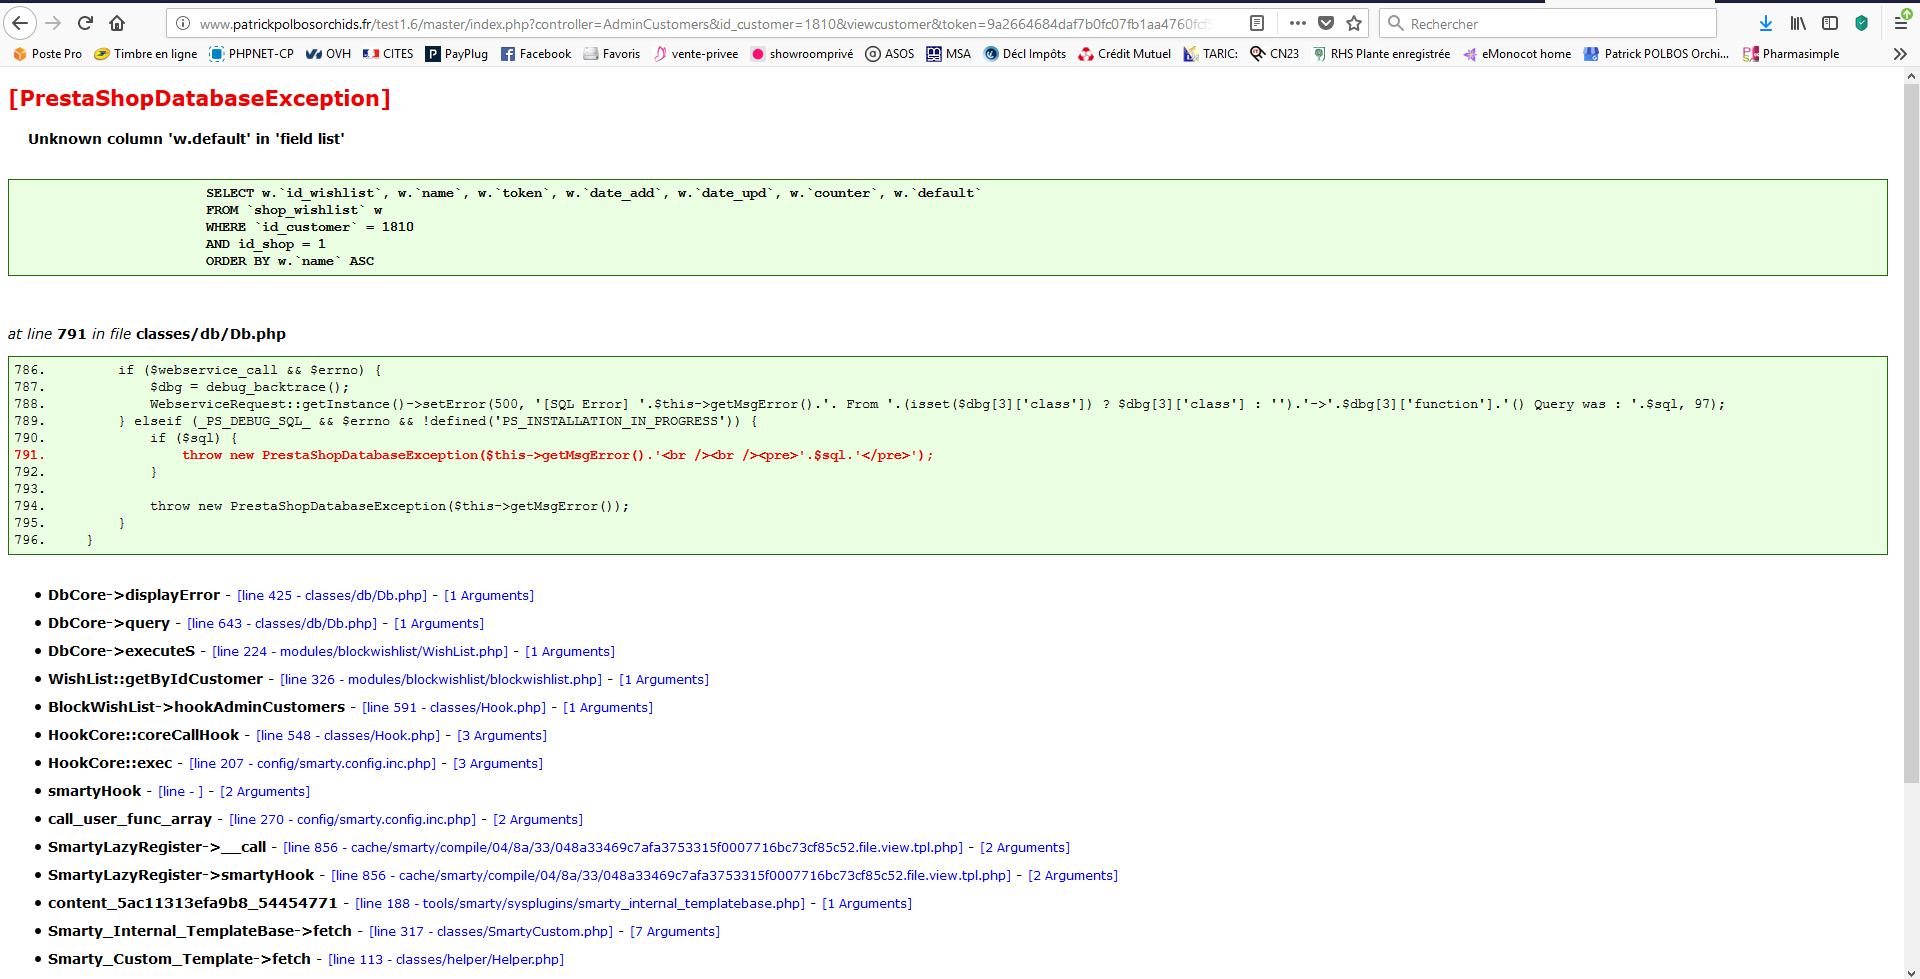Open eMonocot home bookmark
Viewport: 1920px width, 979px height.
point(1516,54)
